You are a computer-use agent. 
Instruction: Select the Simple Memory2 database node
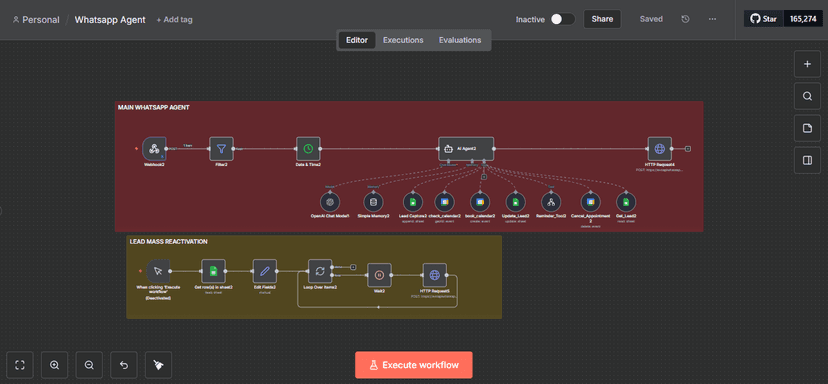[373, 202]
